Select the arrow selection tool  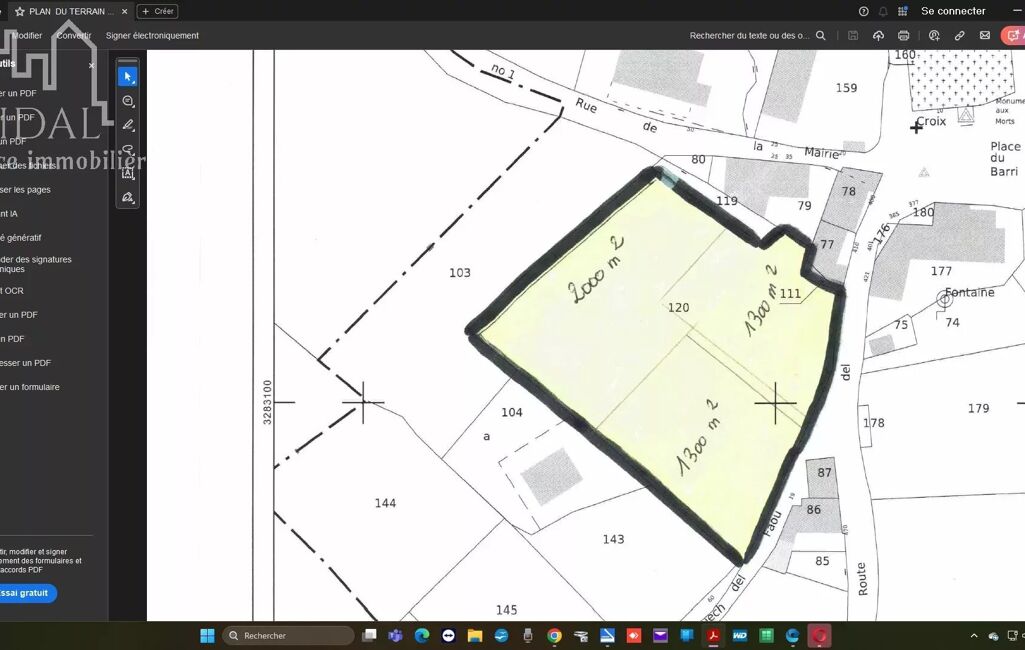click(x=128, y=77)
